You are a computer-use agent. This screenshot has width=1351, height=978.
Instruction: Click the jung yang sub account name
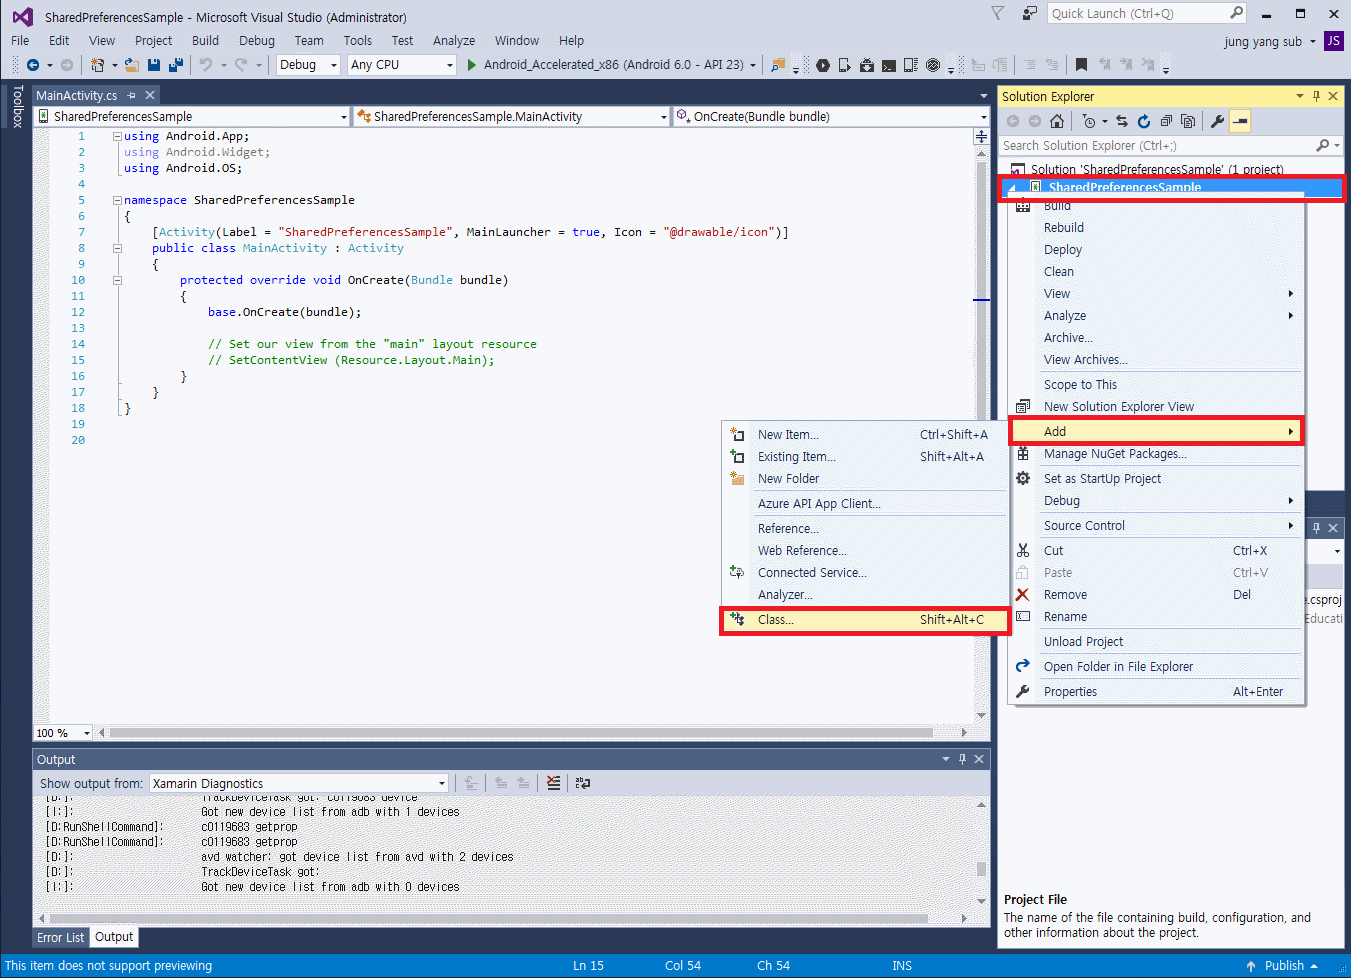pyautogui.click(x=1263, y=42)
